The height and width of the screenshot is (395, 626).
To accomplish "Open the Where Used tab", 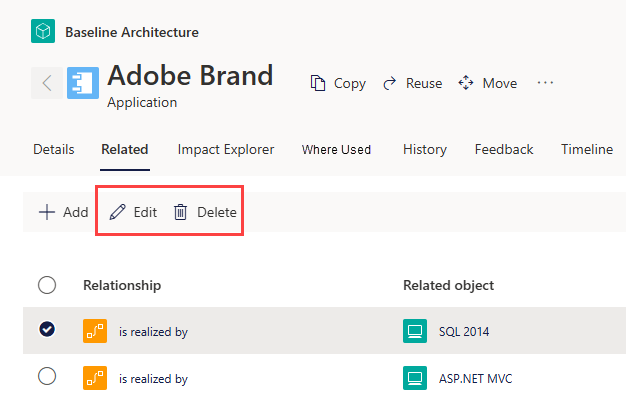I will tap(336, 149).
